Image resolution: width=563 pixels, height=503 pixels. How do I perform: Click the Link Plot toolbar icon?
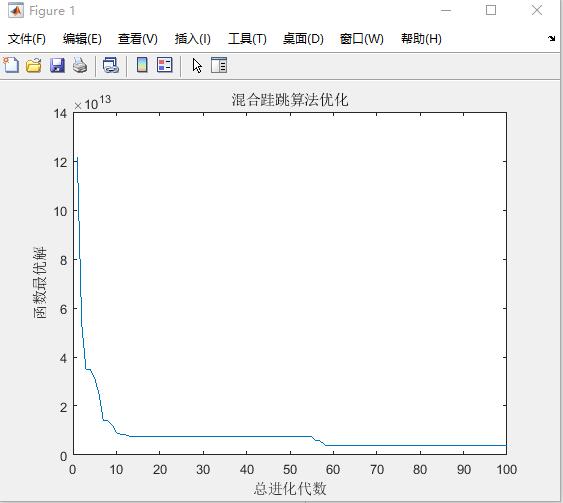coord(111,65)
